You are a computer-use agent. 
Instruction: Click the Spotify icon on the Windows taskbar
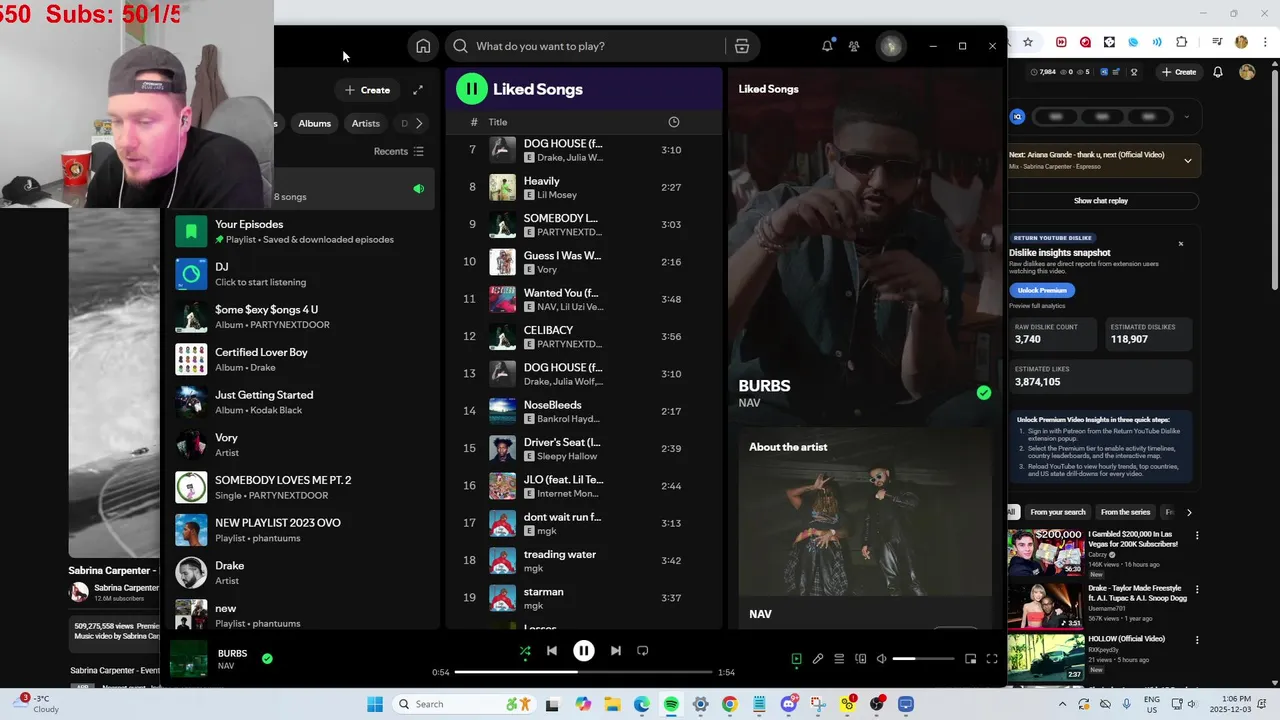coord(671,705)
